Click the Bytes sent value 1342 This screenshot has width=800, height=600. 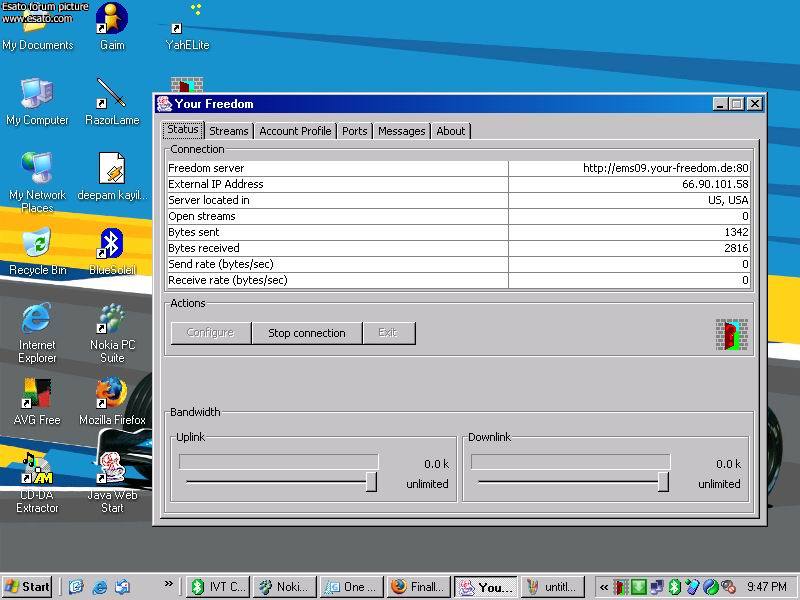tap(736, 232)
